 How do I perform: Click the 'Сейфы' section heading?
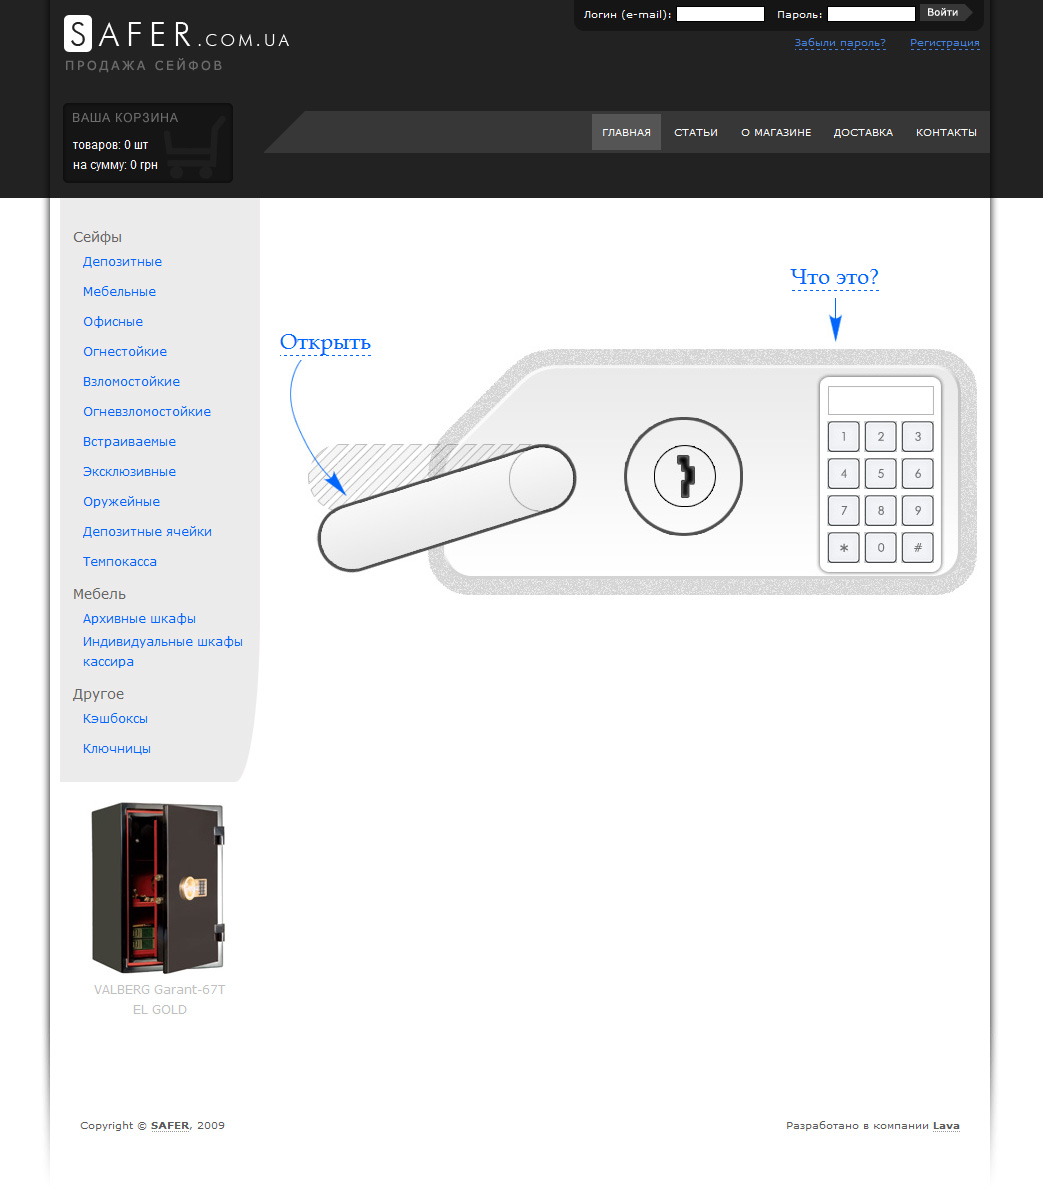click(97, 237)
